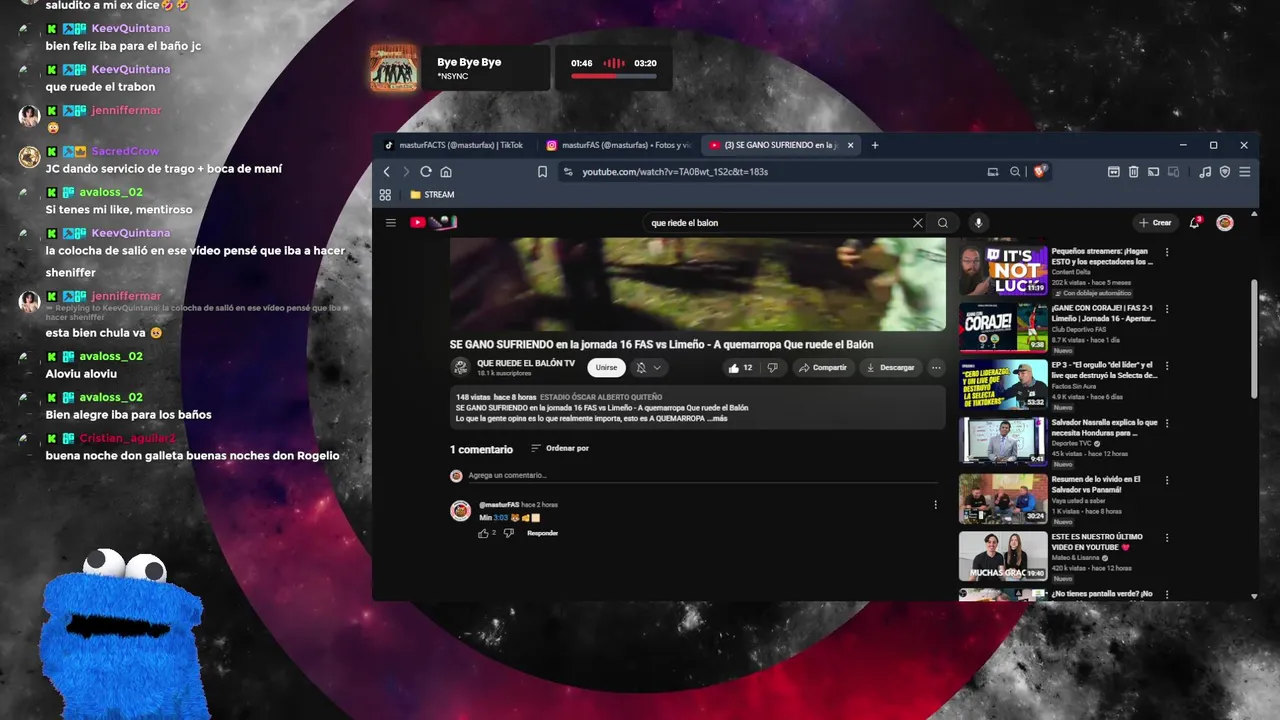
Task: Open the shield VPN icon in toolbar
Action: (x=1225, y=172)
